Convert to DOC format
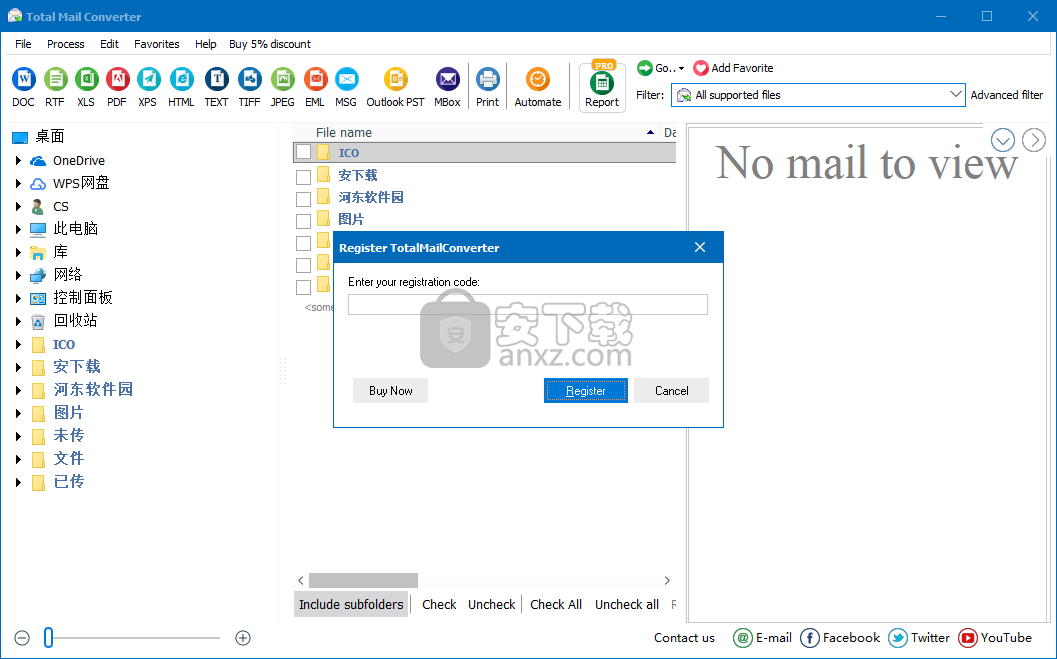The image size is (1057, 659). [24, 87]
